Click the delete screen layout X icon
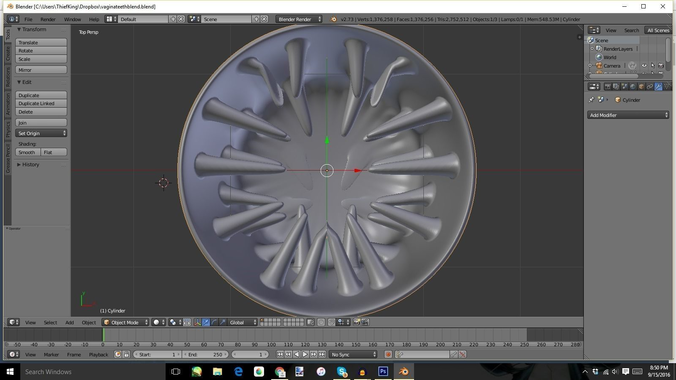 pos(181,19)
